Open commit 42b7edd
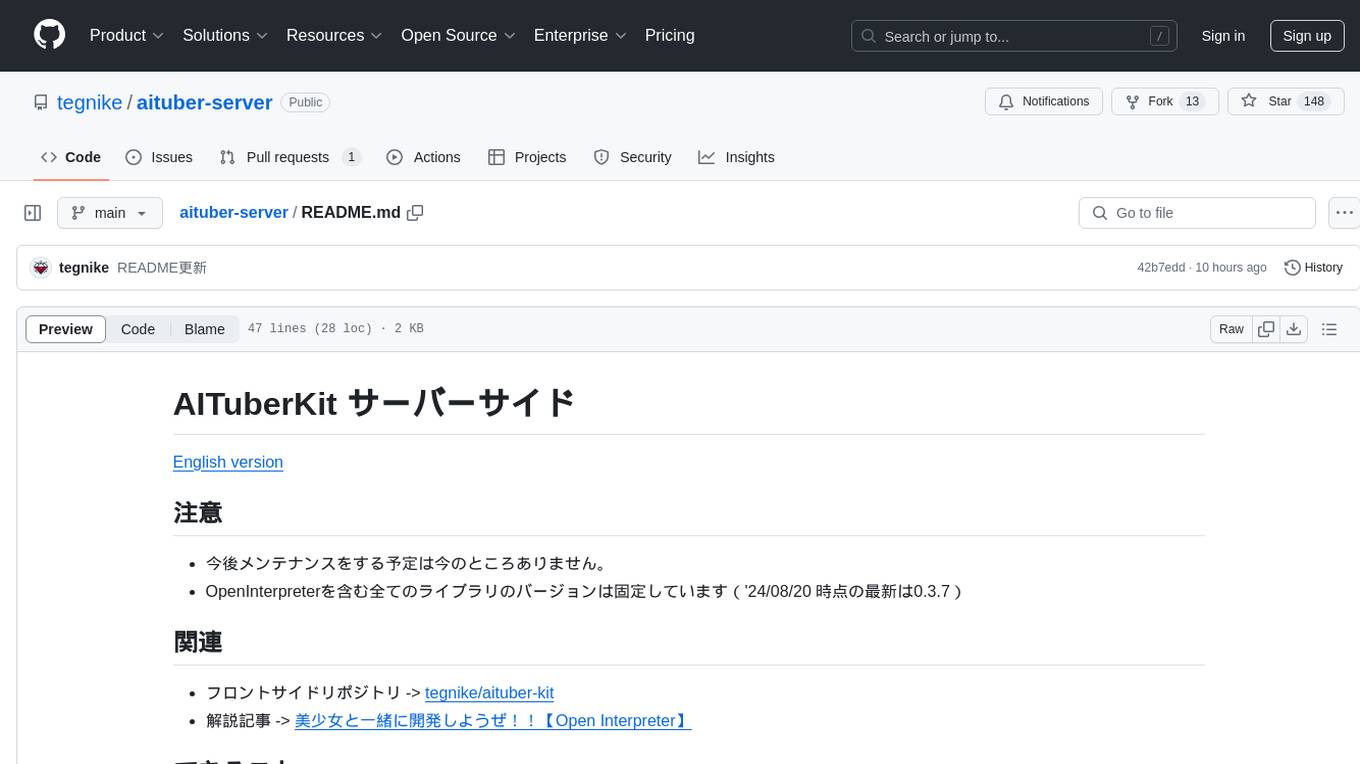This screenshot has width=1360, height=764. (x=1161, y=267)
